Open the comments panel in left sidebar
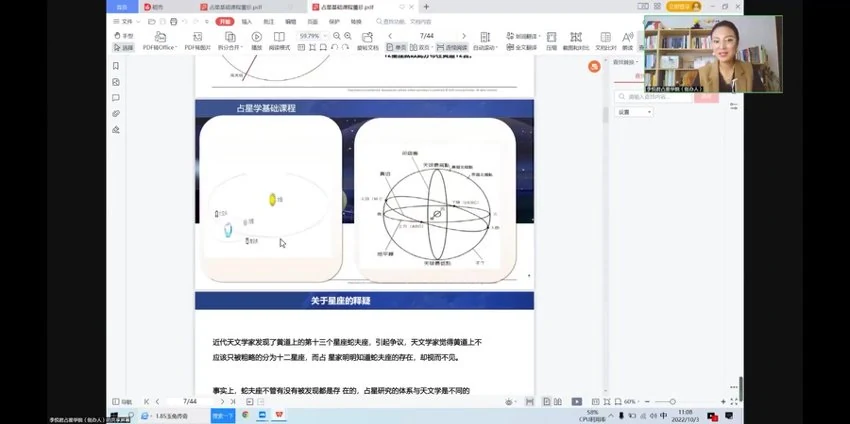850x424 pixels. 115,98
